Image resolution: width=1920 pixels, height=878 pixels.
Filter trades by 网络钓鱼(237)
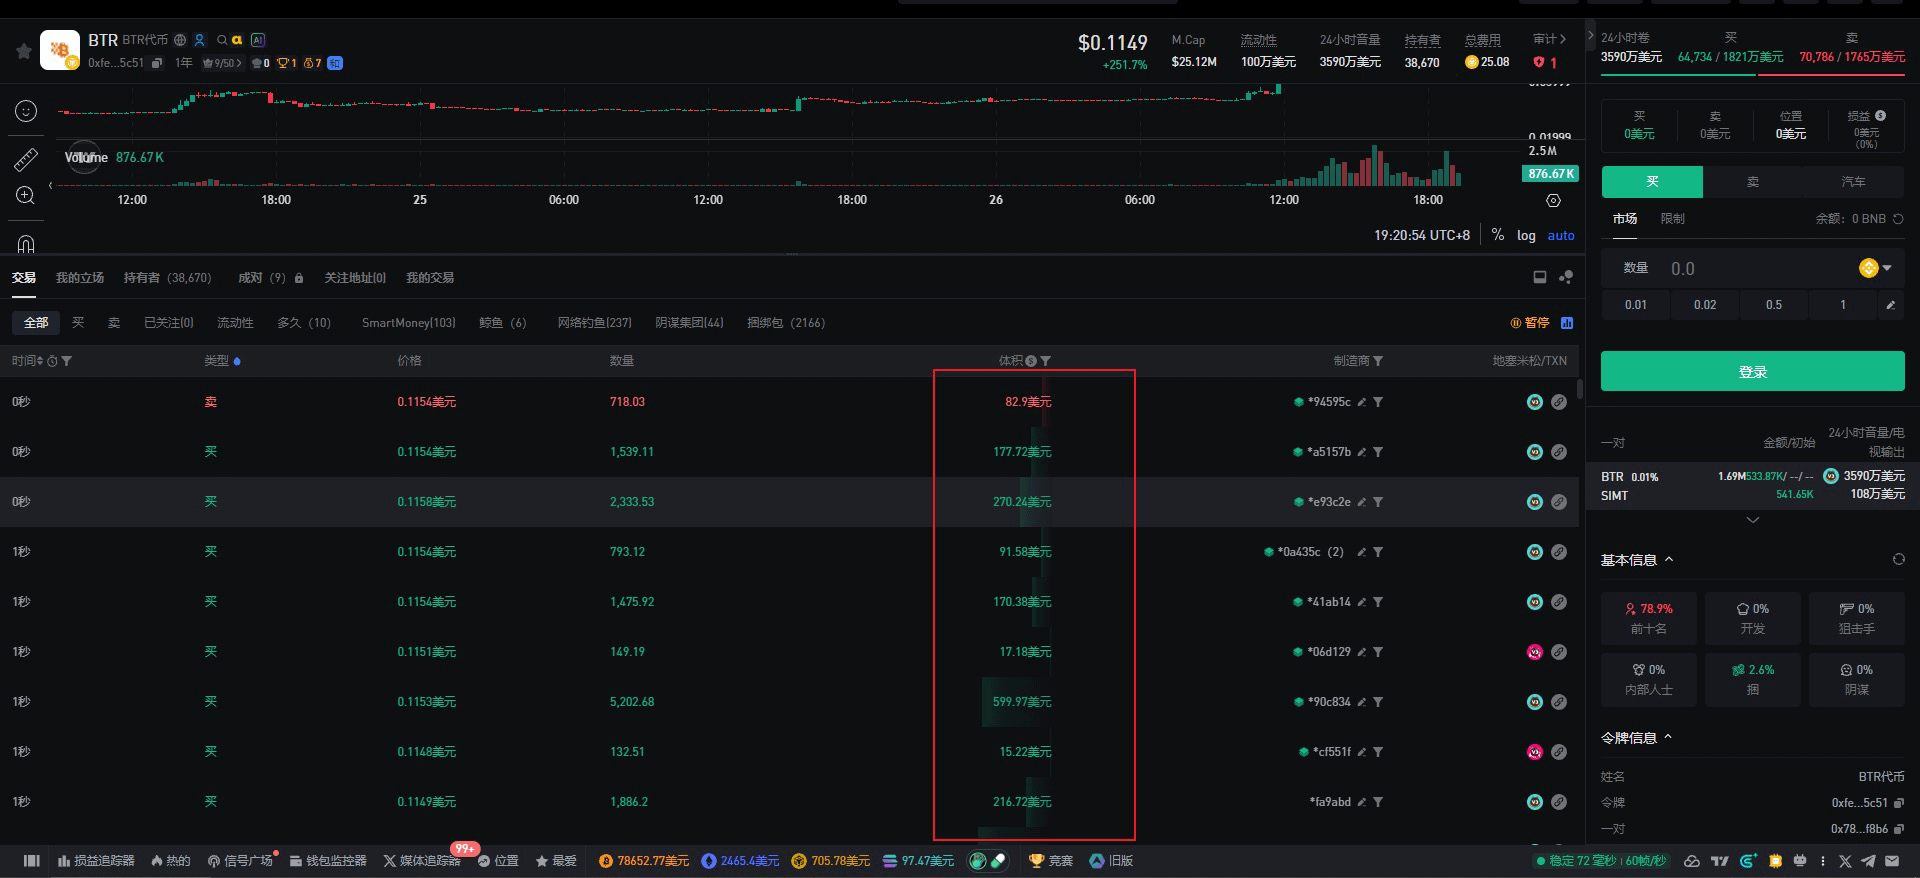[594, 323]
